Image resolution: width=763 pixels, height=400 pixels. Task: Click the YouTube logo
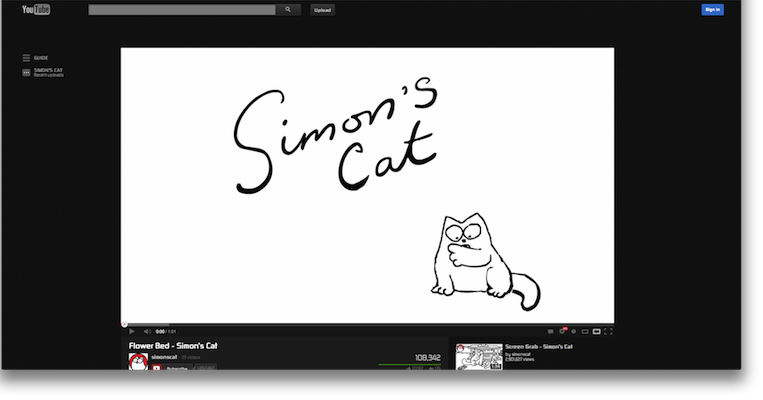coord(36,9)
